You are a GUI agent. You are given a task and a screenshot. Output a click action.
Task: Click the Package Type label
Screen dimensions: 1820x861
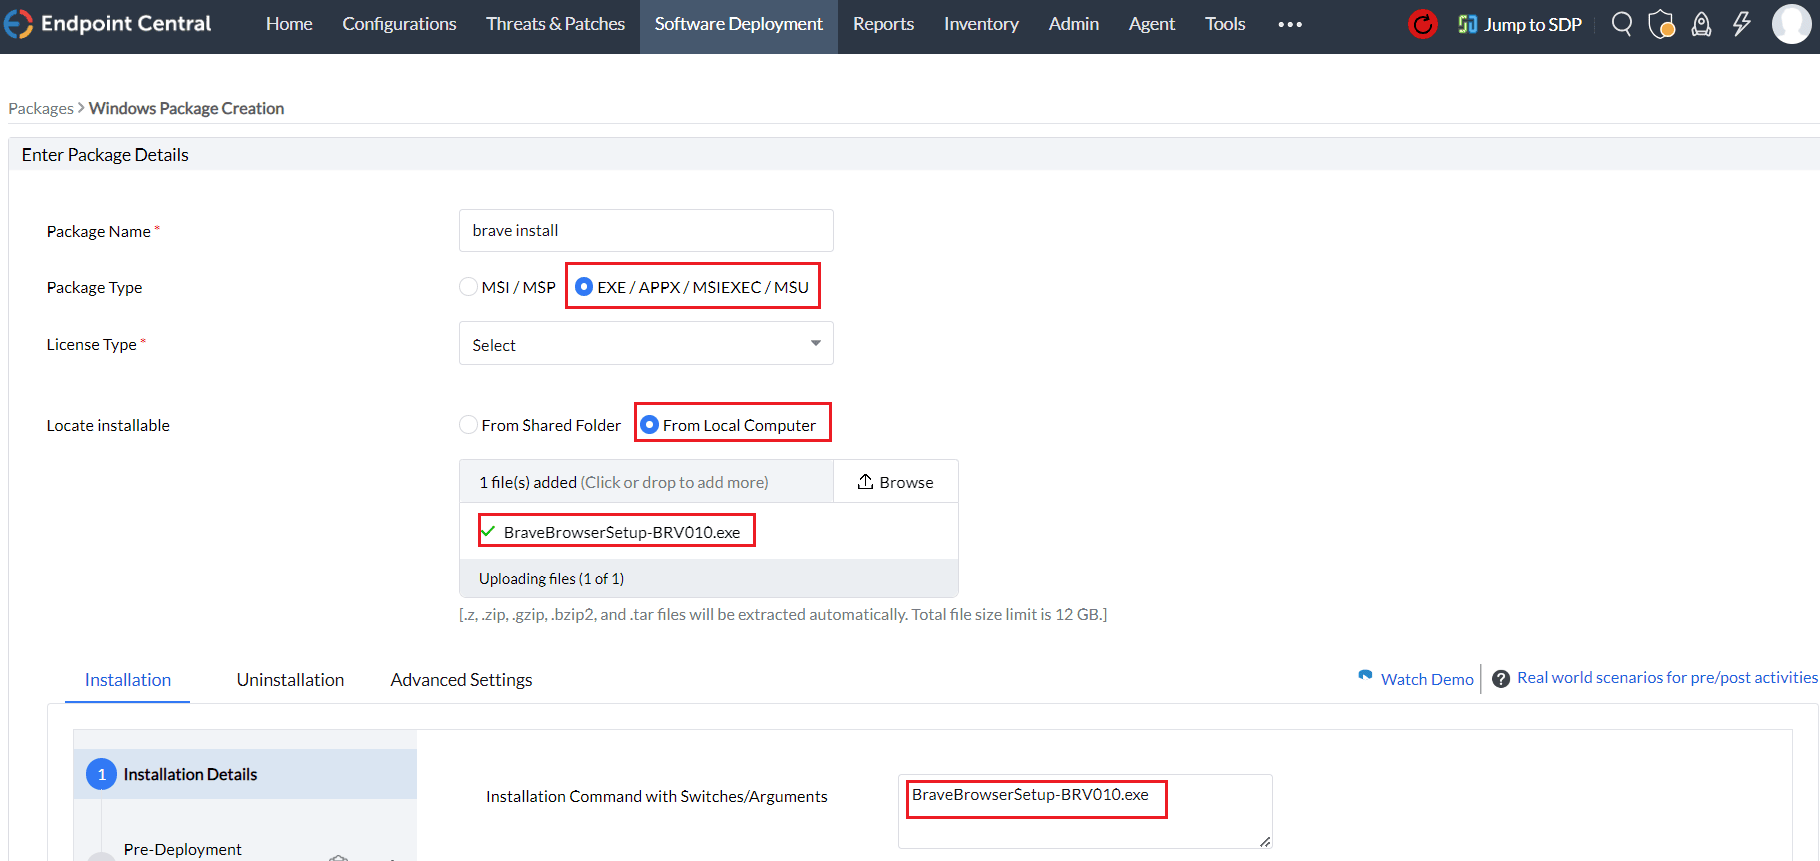coord(94,288)
